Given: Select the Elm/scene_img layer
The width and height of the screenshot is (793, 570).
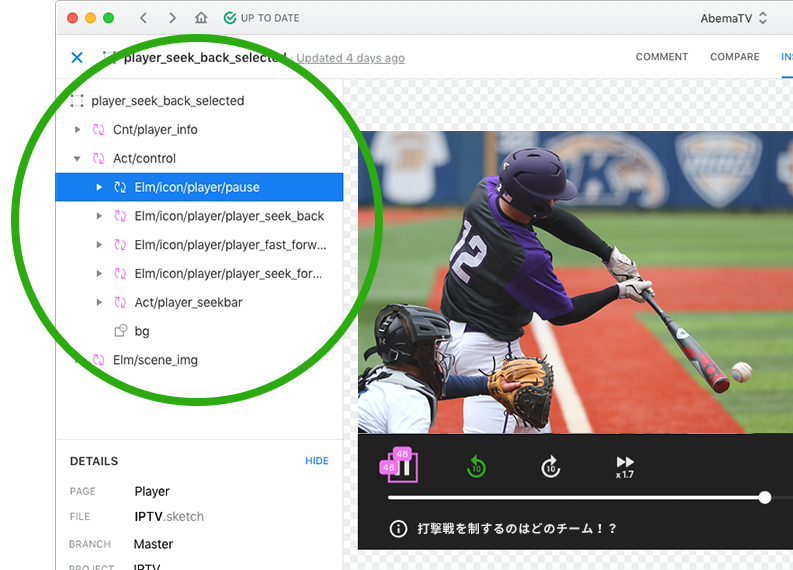Looking at the screenshot, I should click(155, 360).
